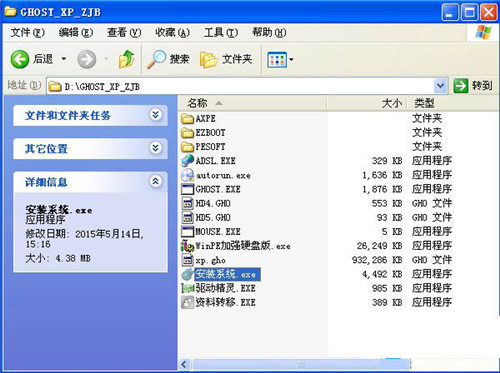Open the address bar dropdown arrow

[440, 86]
